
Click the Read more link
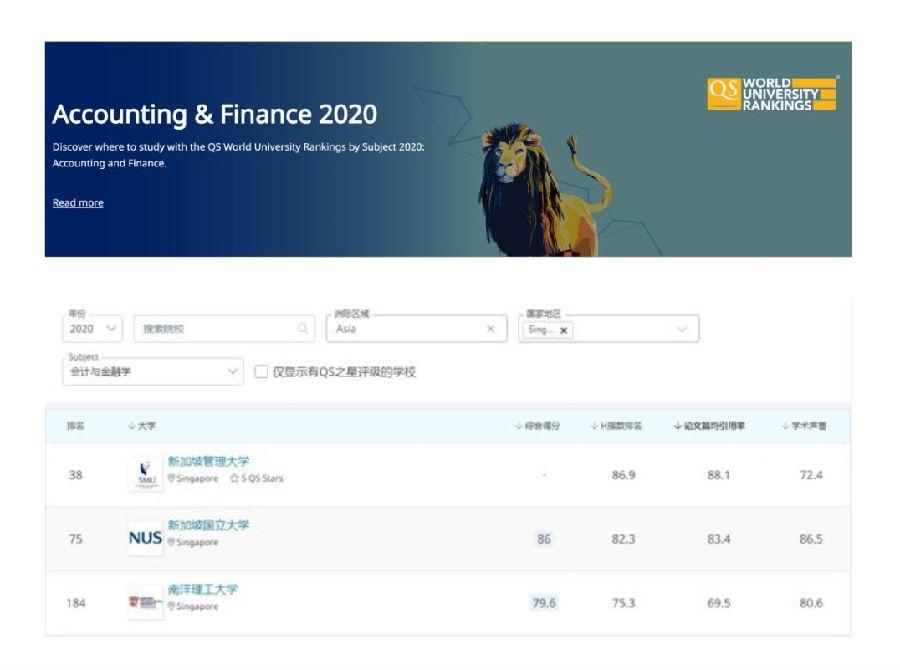coord(78,203)
